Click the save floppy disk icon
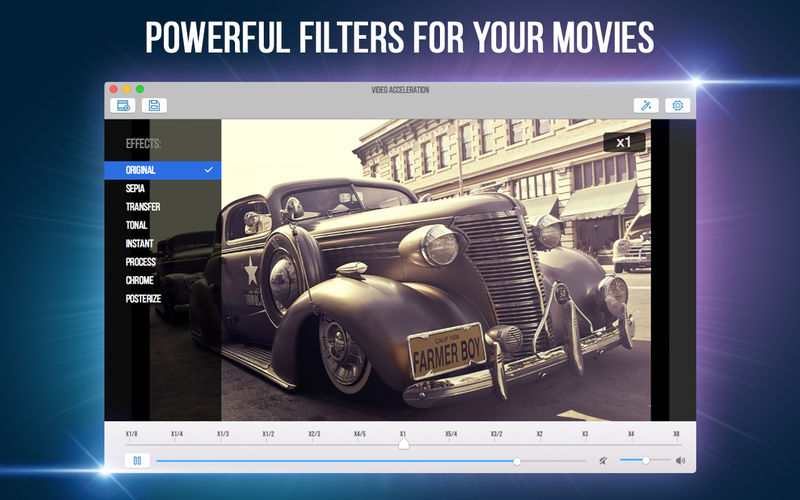Image resolution: width=800 pixels, height=500 pixels. tap(154, 106)
